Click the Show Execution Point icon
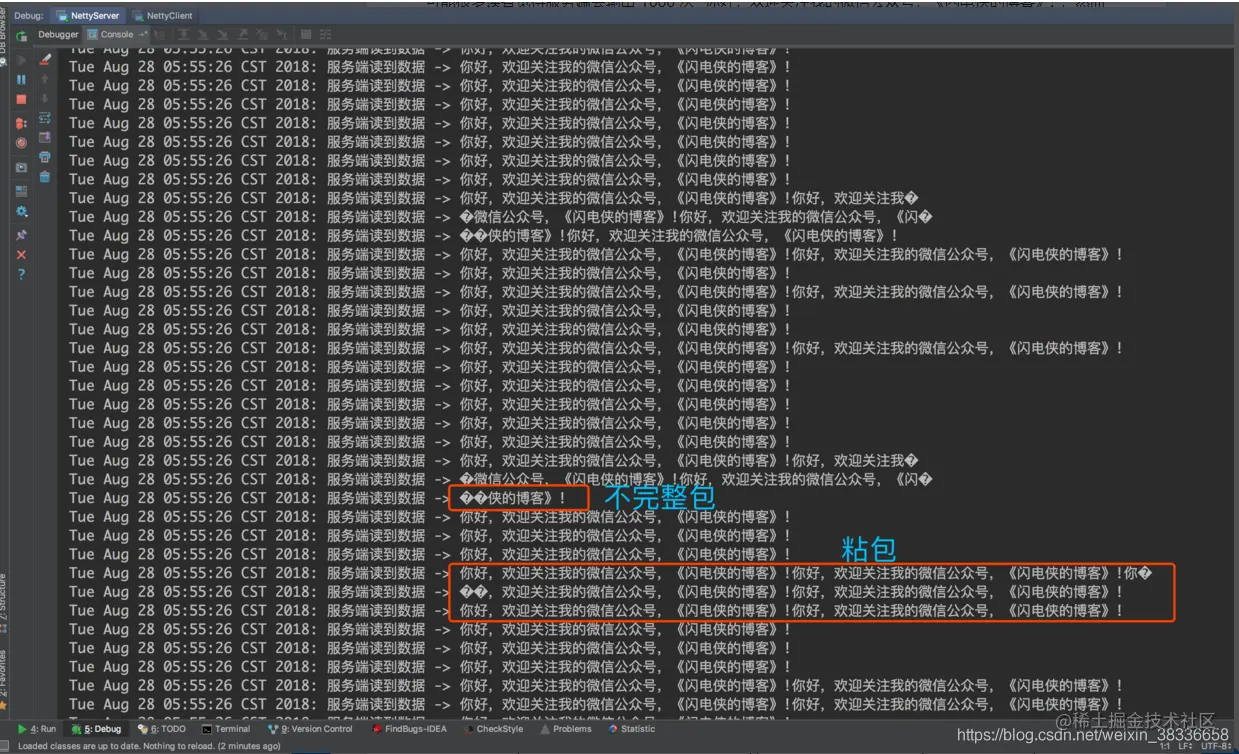This screenshot has height=754, width=1239. point(160,35)
